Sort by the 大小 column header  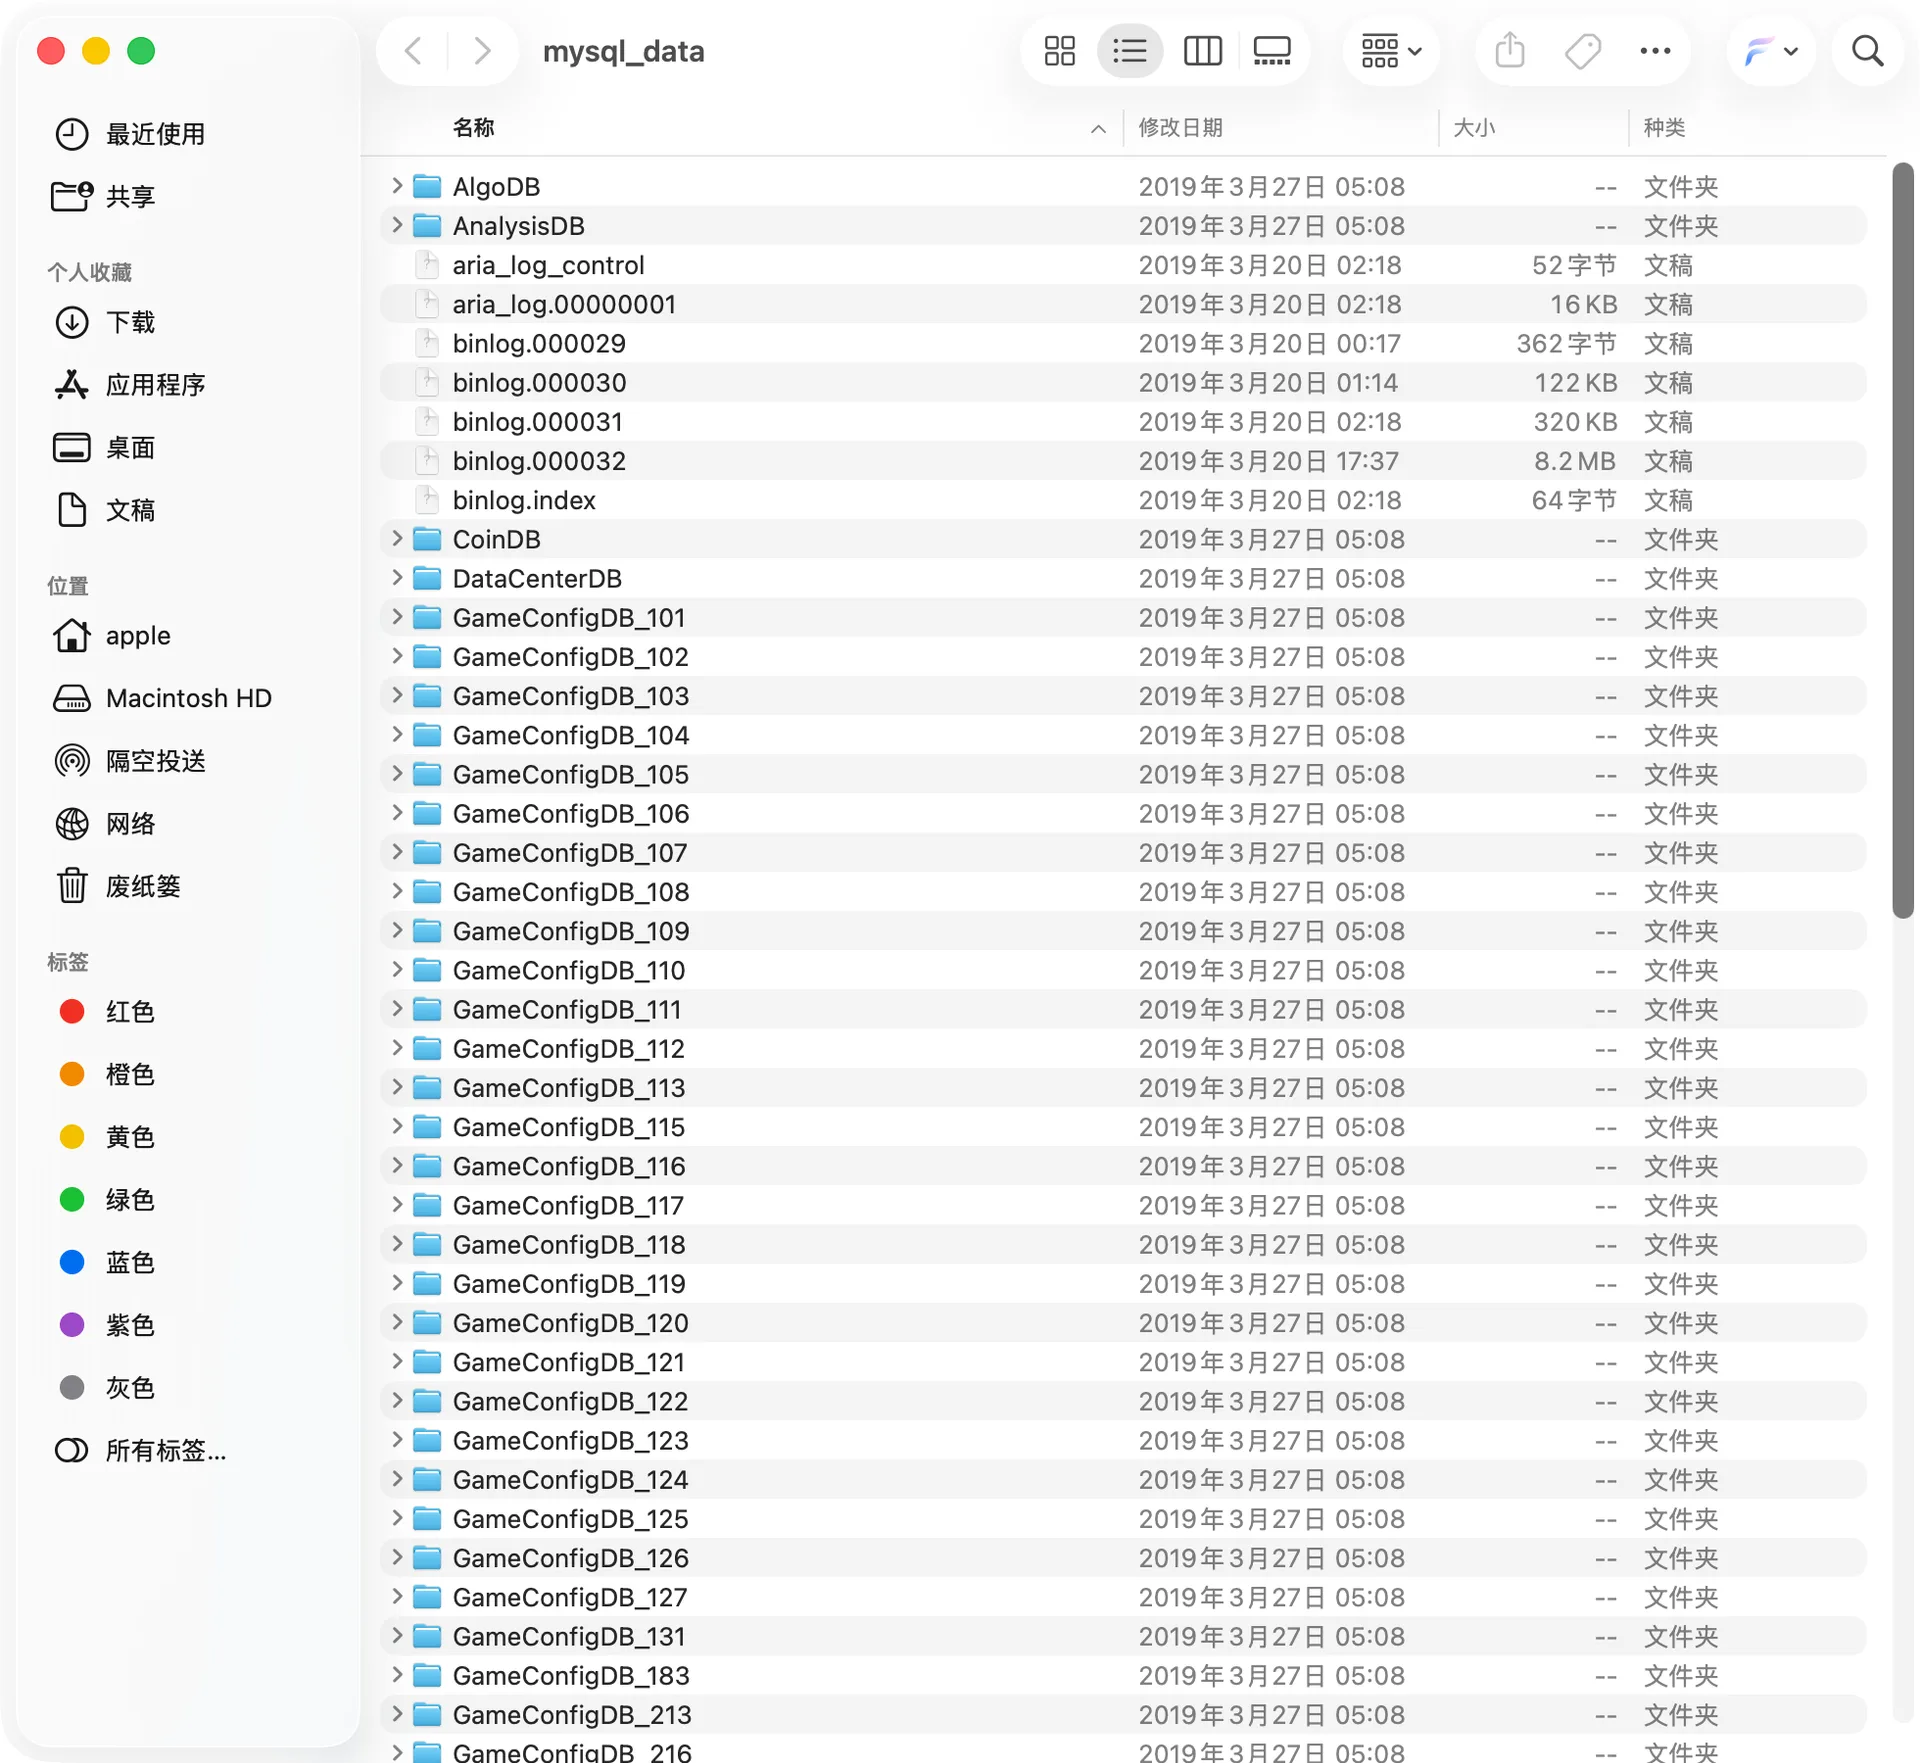pyautogui.click(x=1474, y=128)
